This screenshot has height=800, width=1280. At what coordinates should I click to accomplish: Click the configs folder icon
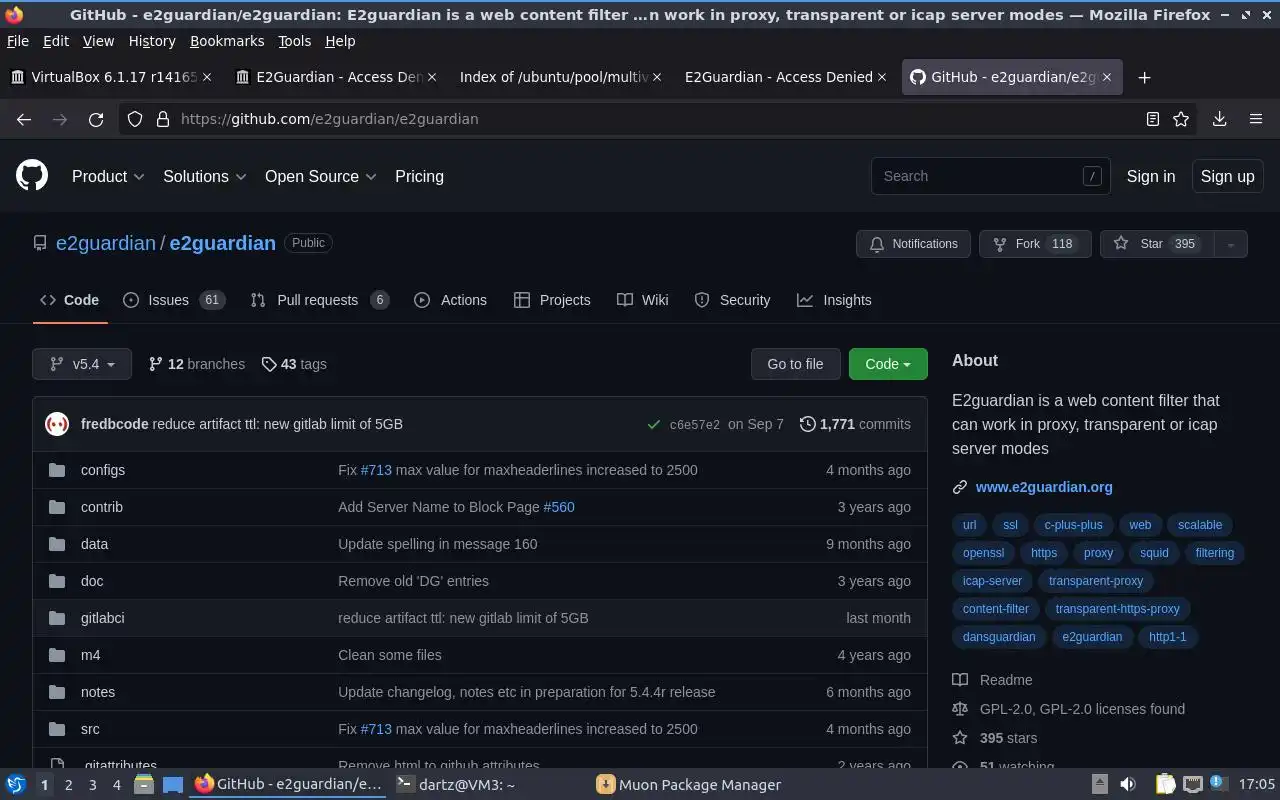point(57,470)
